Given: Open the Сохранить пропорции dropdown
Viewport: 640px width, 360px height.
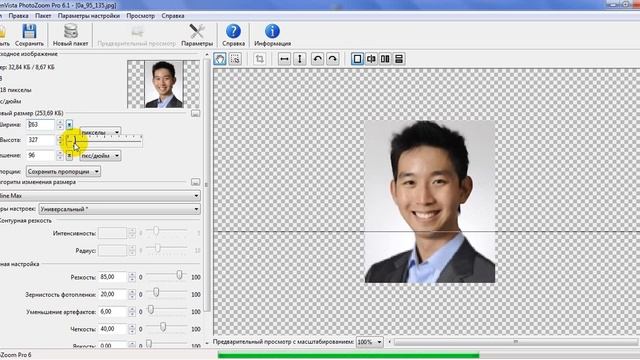Looking at the screenshot, I should click(x=63, y=171).
